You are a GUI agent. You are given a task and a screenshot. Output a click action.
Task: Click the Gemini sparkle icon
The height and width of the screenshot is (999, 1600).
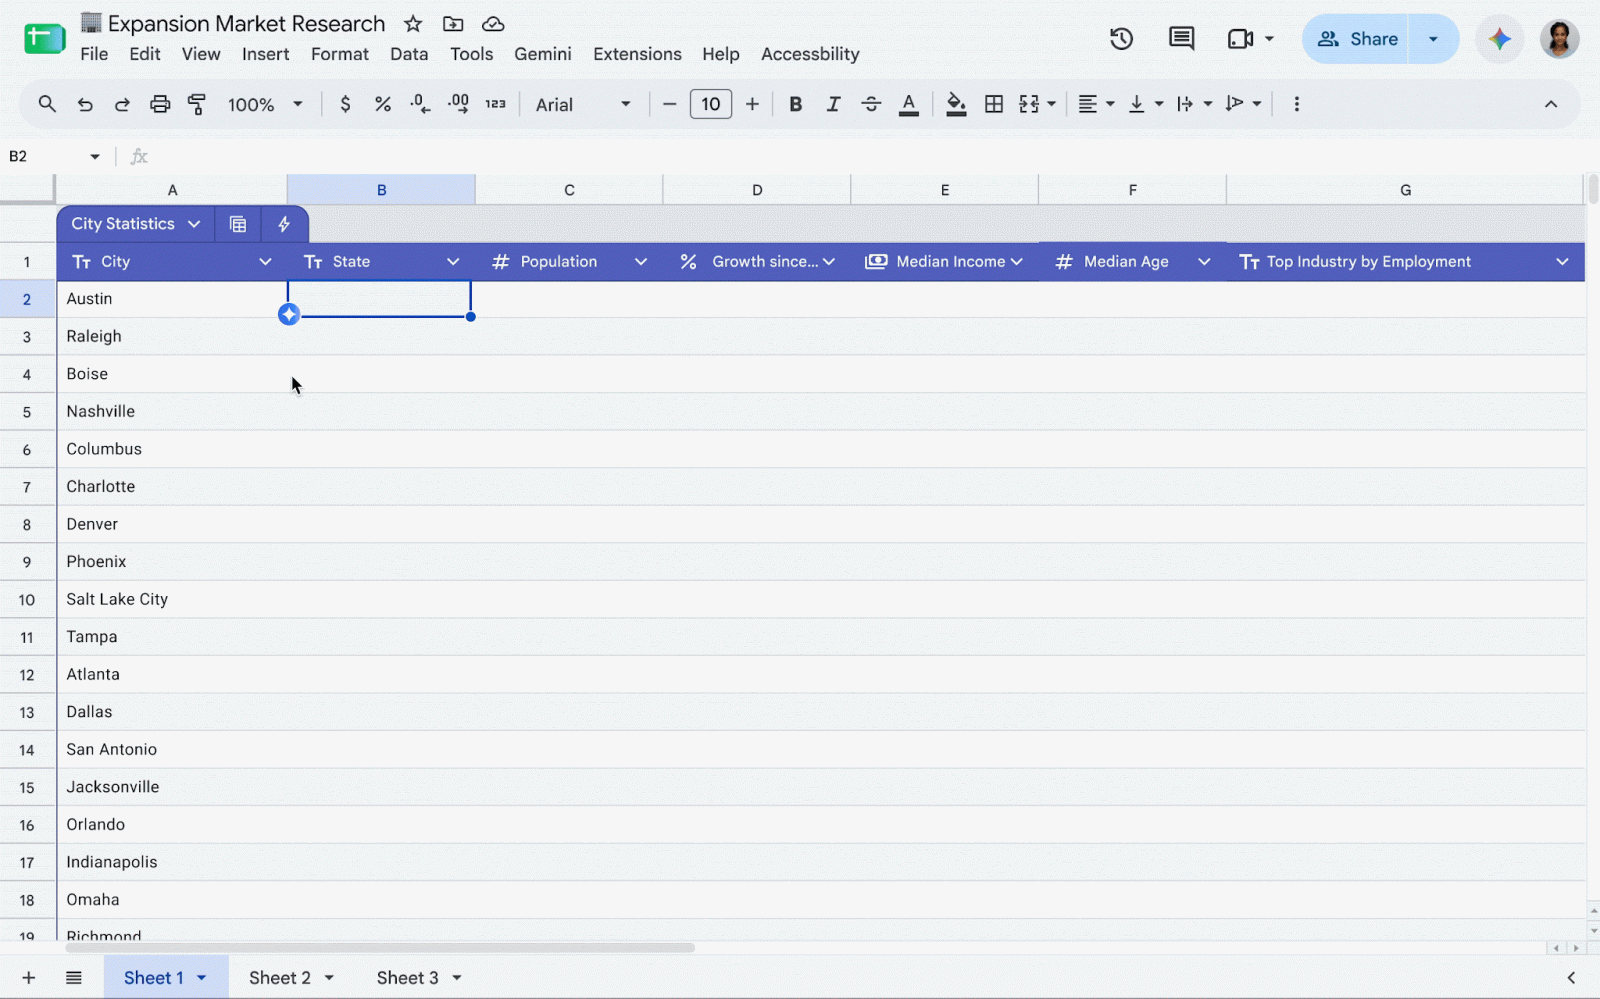tap(1499, 39)
